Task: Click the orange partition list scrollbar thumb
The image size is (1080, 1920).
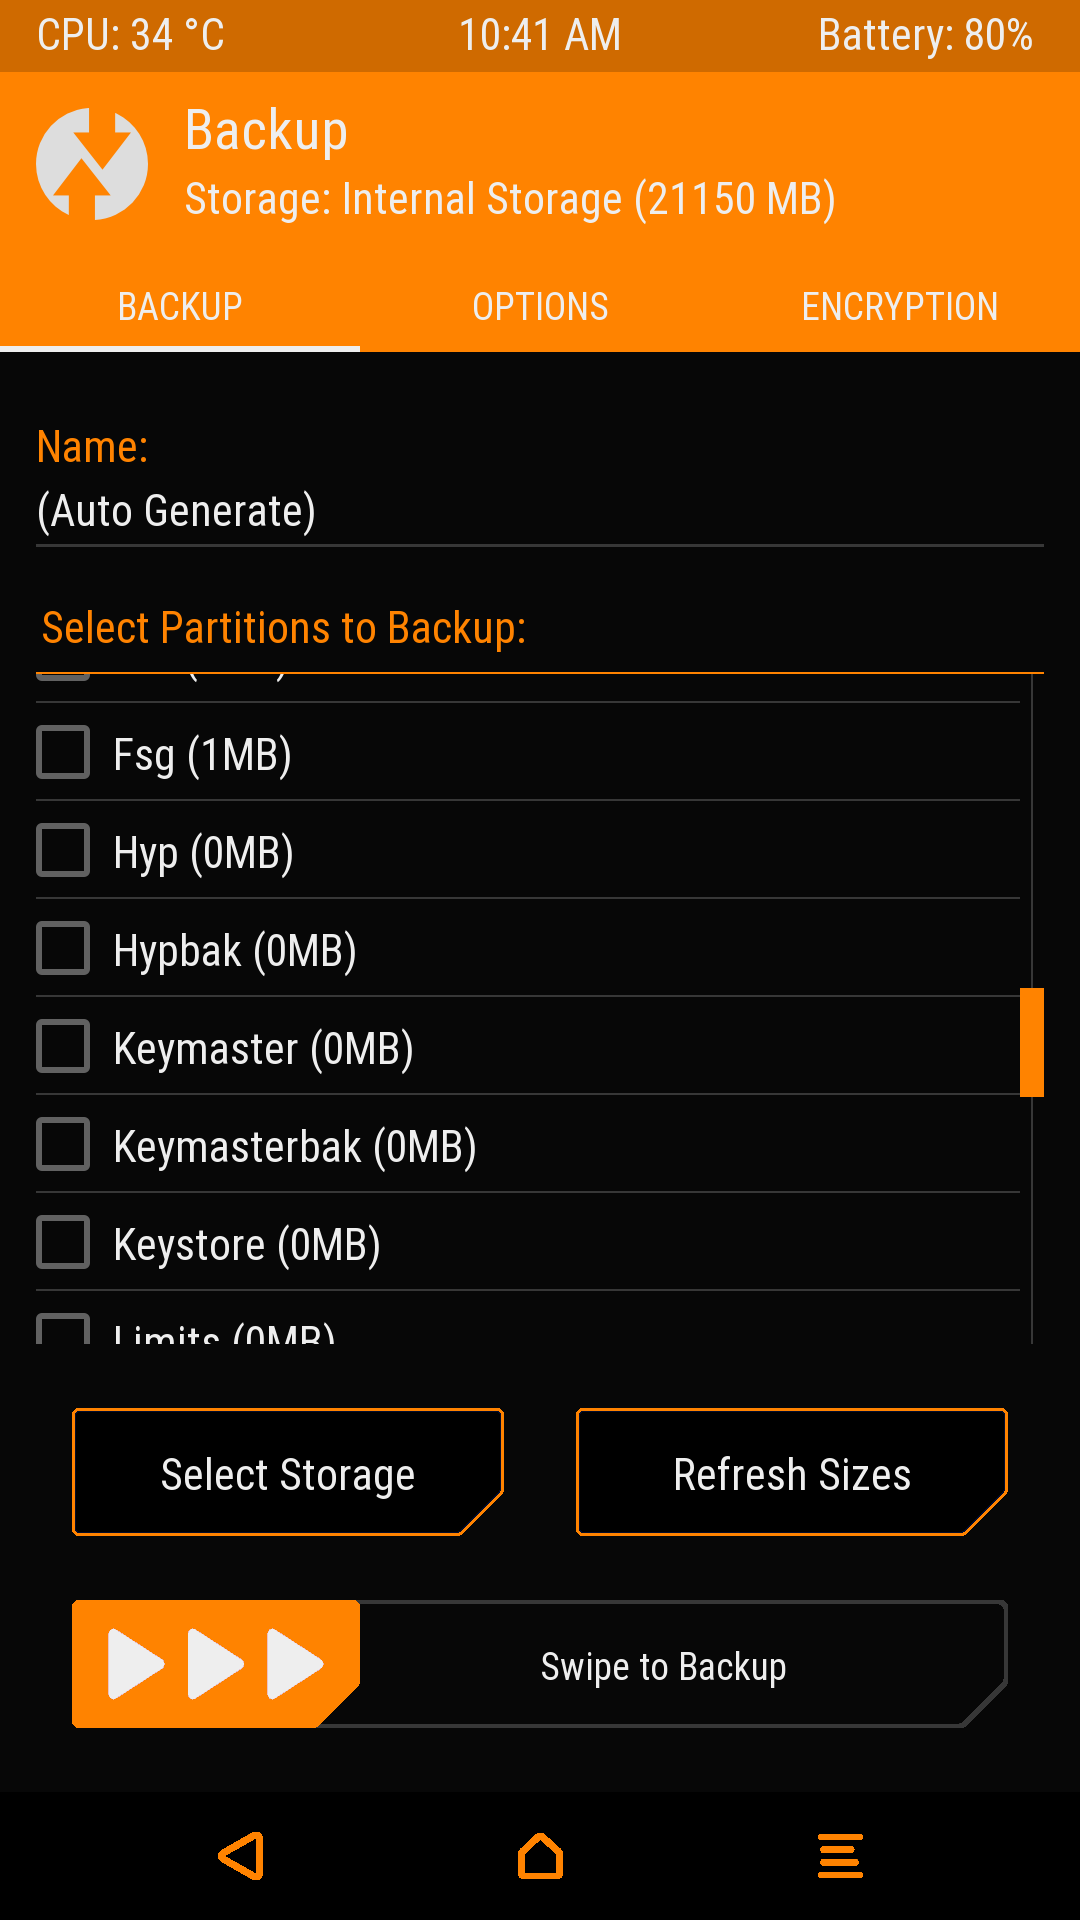Action: (x=1031, y=1042)
